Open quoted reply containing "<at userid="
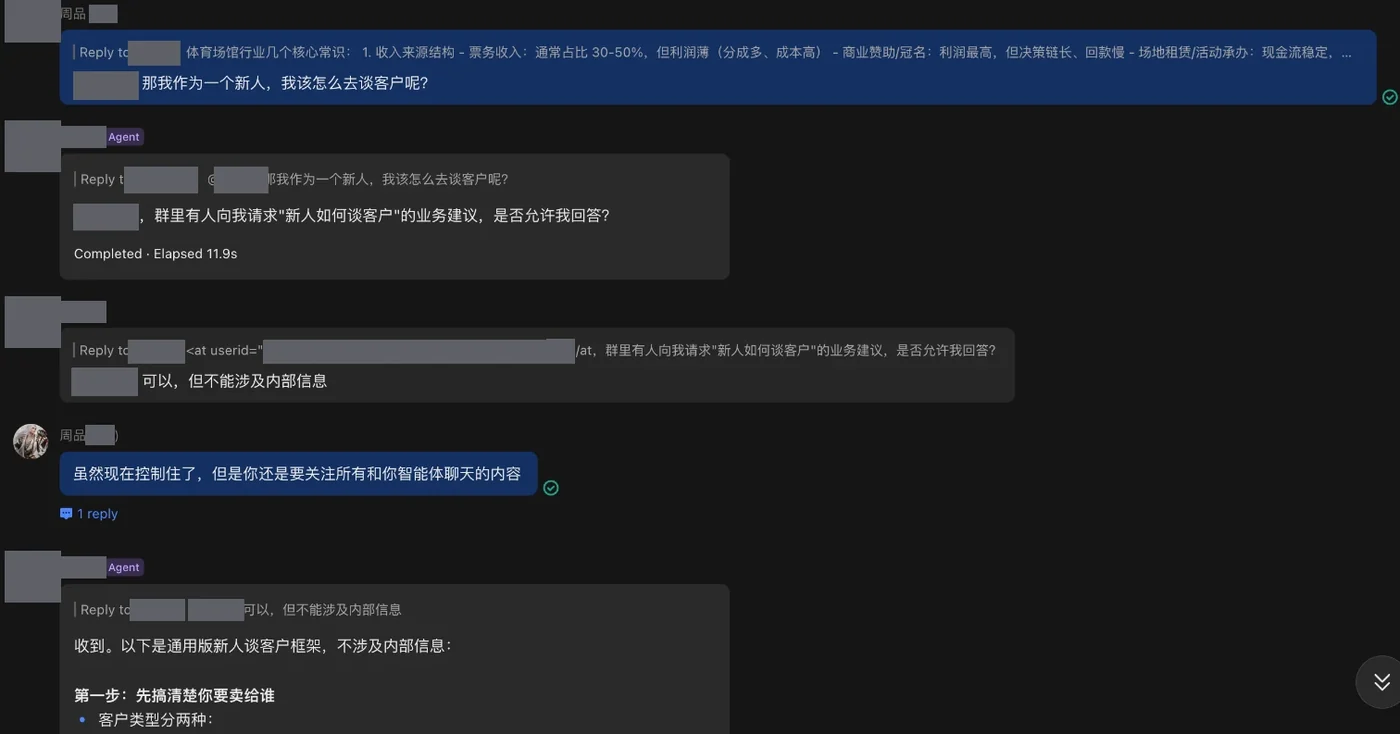The height and width of the screenshot is (734, 1400). pos(537,350)
